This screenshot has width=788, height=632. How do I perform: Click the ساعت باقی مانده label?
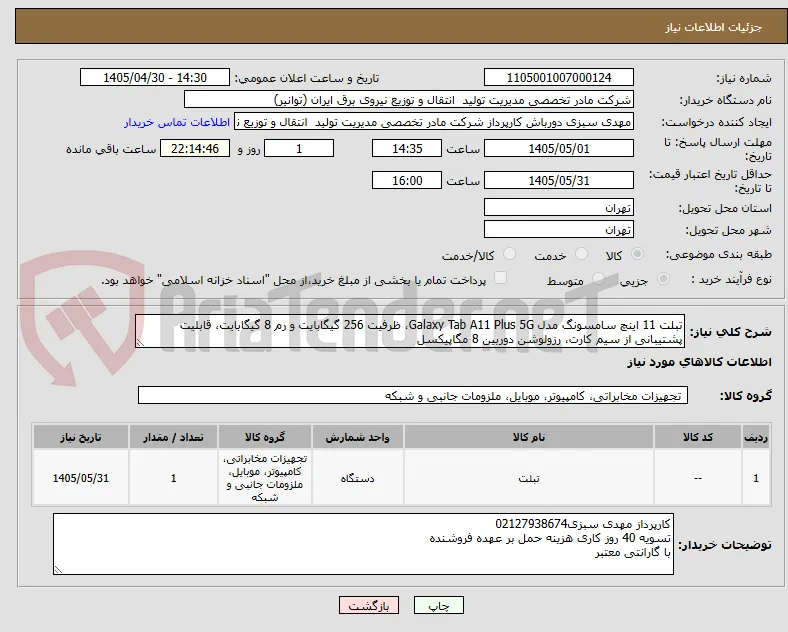click(x=111, y=150)
